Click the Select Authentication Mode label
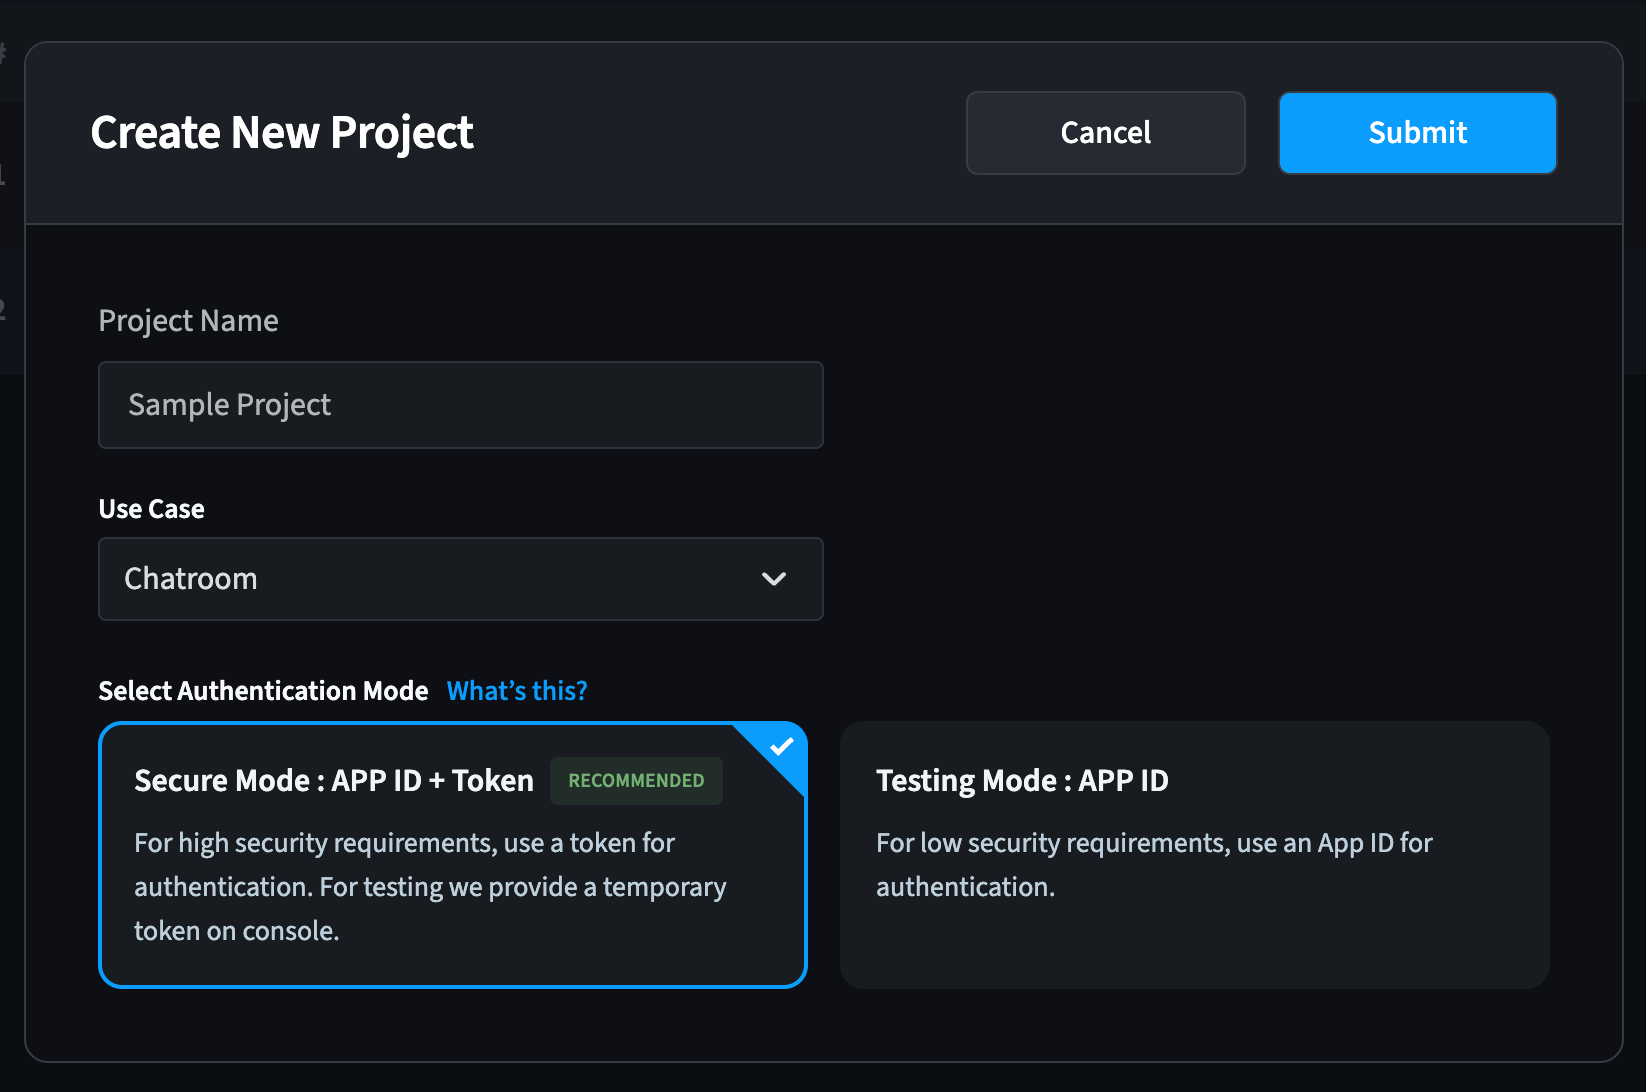 pyautogui.click(x=263, y=691)
